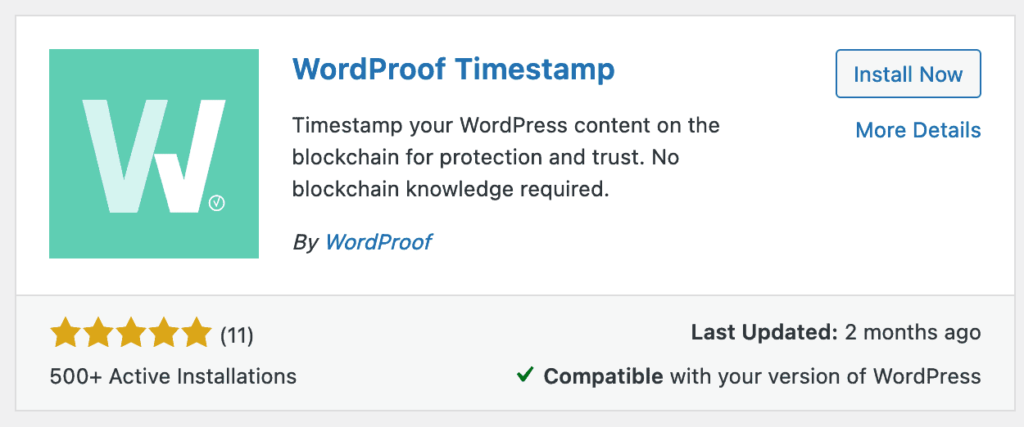Click the Last Updated label

coord(764,332)
